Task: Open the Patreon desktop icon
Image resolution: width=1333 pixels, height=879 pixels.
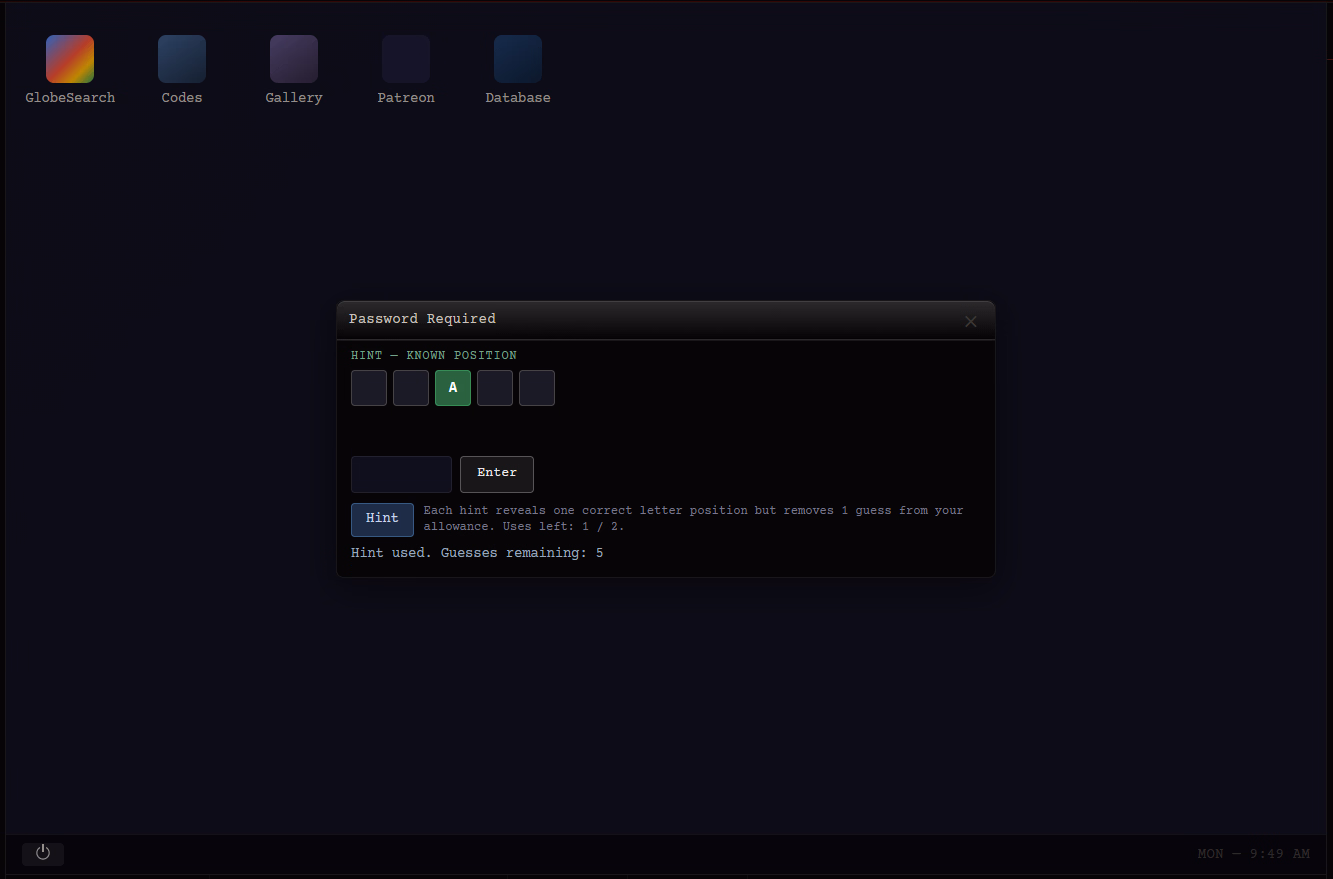Action: point(406,70)
